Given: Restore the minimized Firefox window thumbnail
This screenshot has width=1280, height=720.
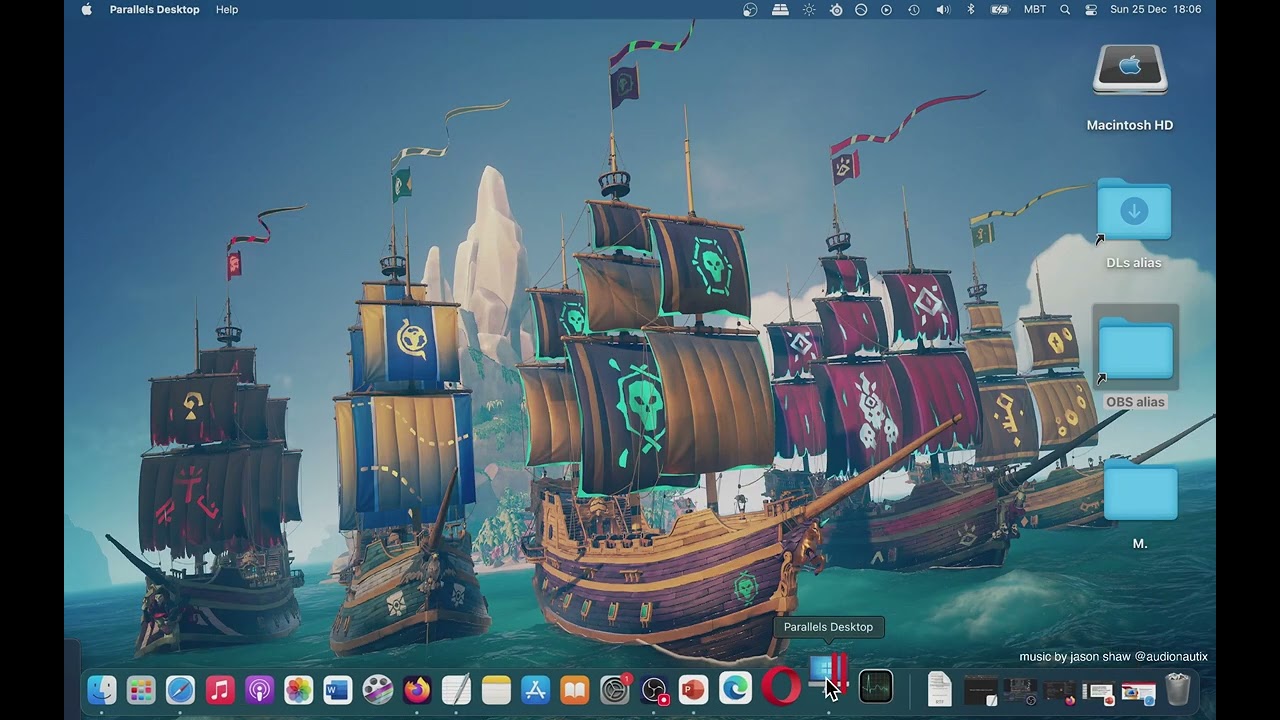Looking at the screenshot, I should [x=1059, y=691].
